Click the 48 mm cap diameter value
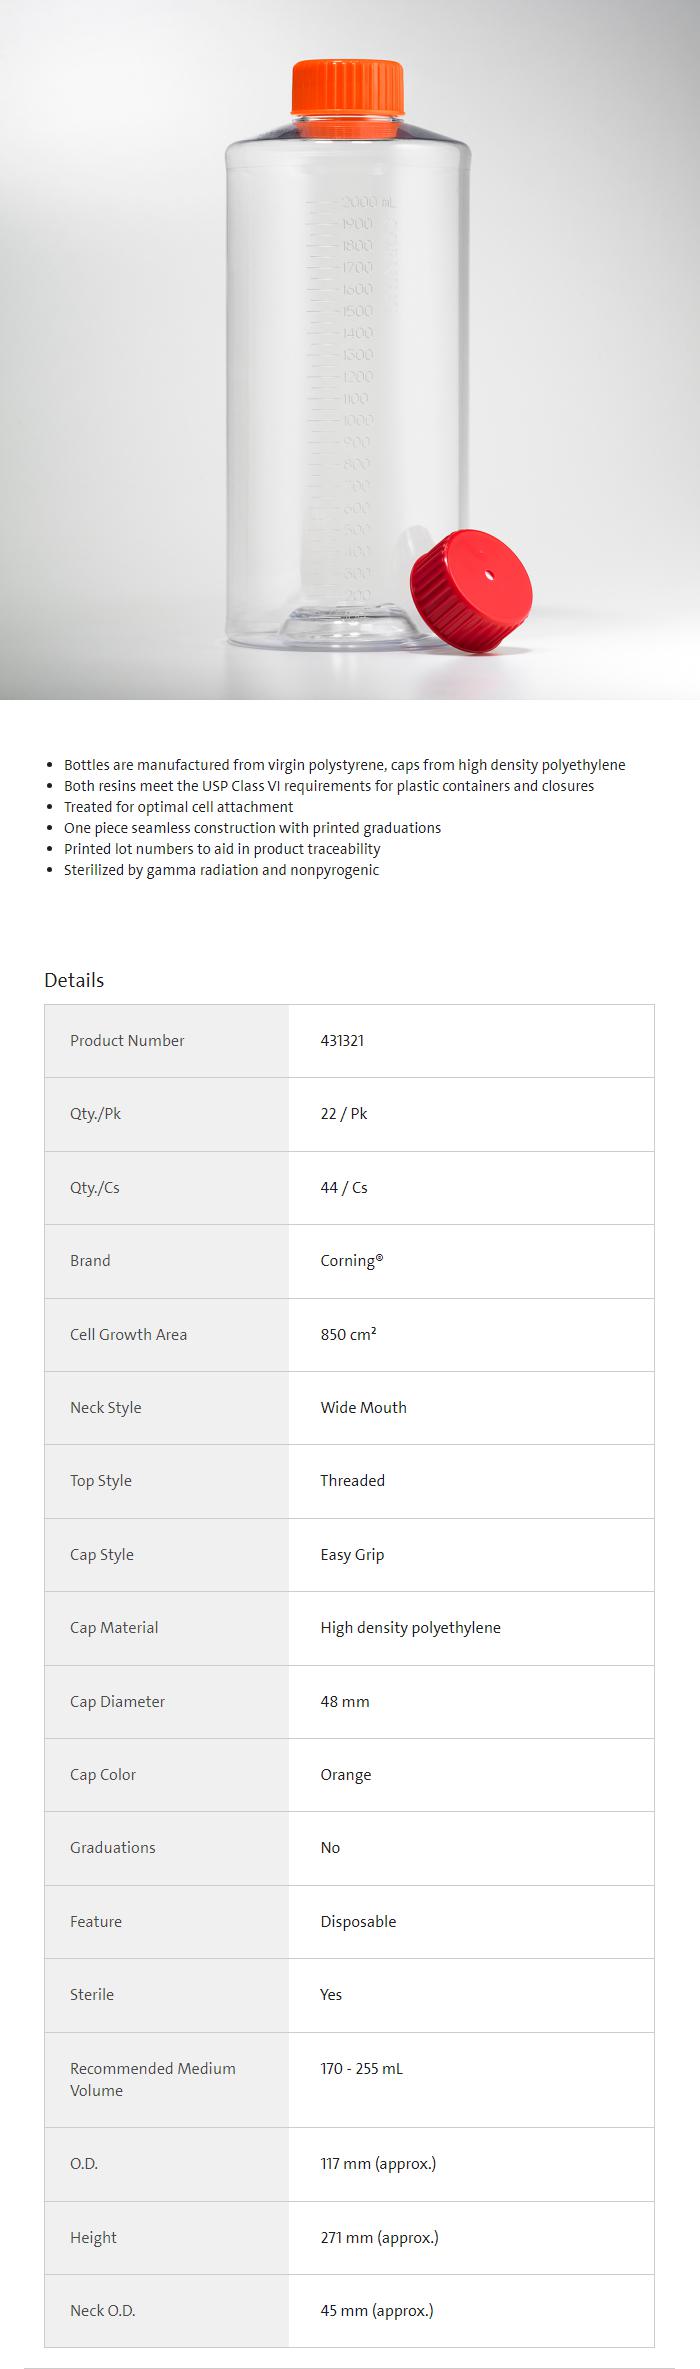700x2369 pixels. [345, 1701]
